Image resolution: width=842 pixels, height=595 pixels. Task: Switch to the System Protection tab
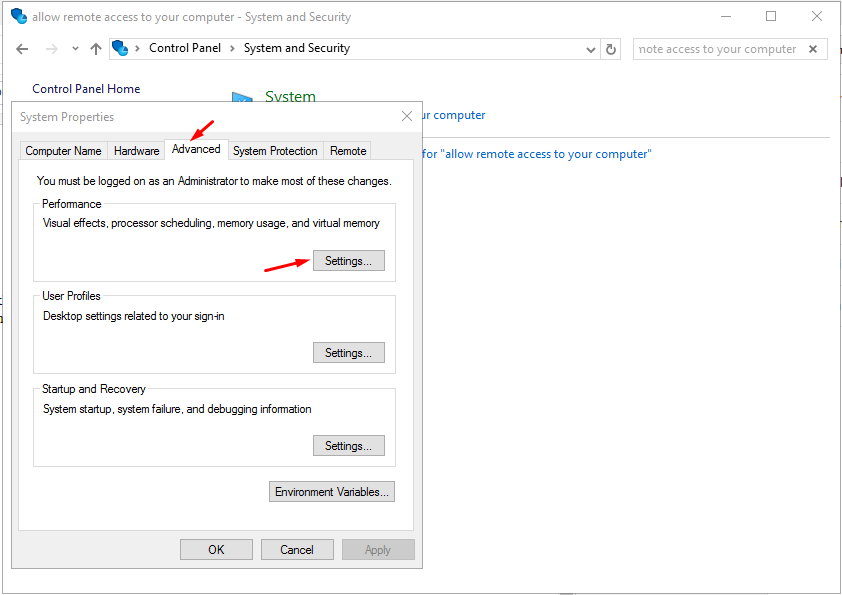(275, 150)
